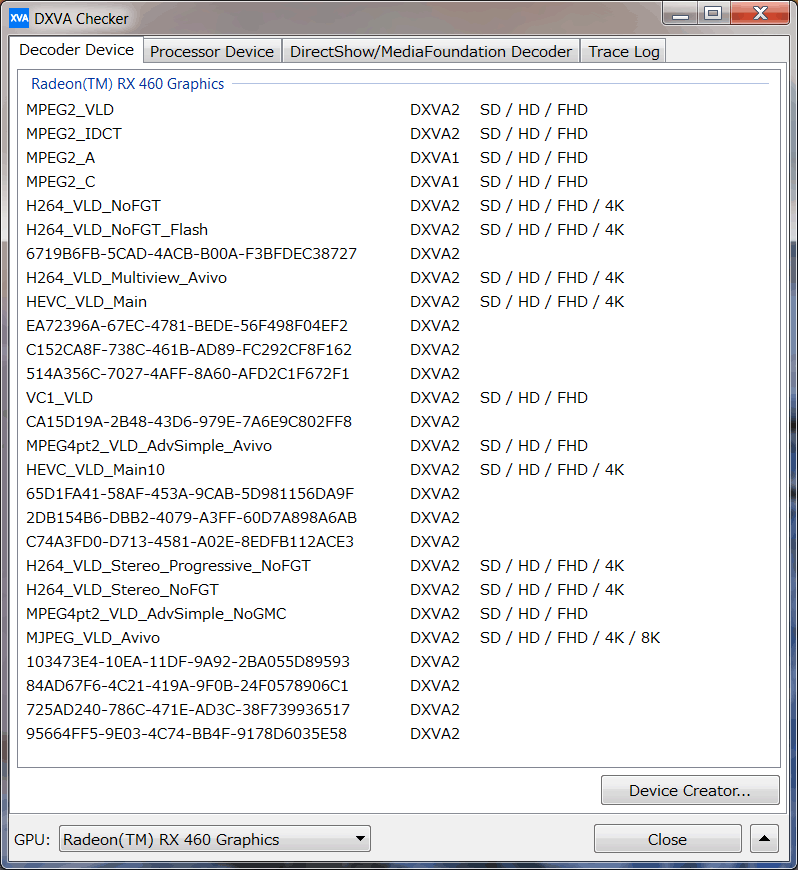Select GUID 6719B6FB-5CAD-4ACB-B00A-F3BFDEC38727
The width and height of the screenshot is (798, 870).
(x=397, y=254)
